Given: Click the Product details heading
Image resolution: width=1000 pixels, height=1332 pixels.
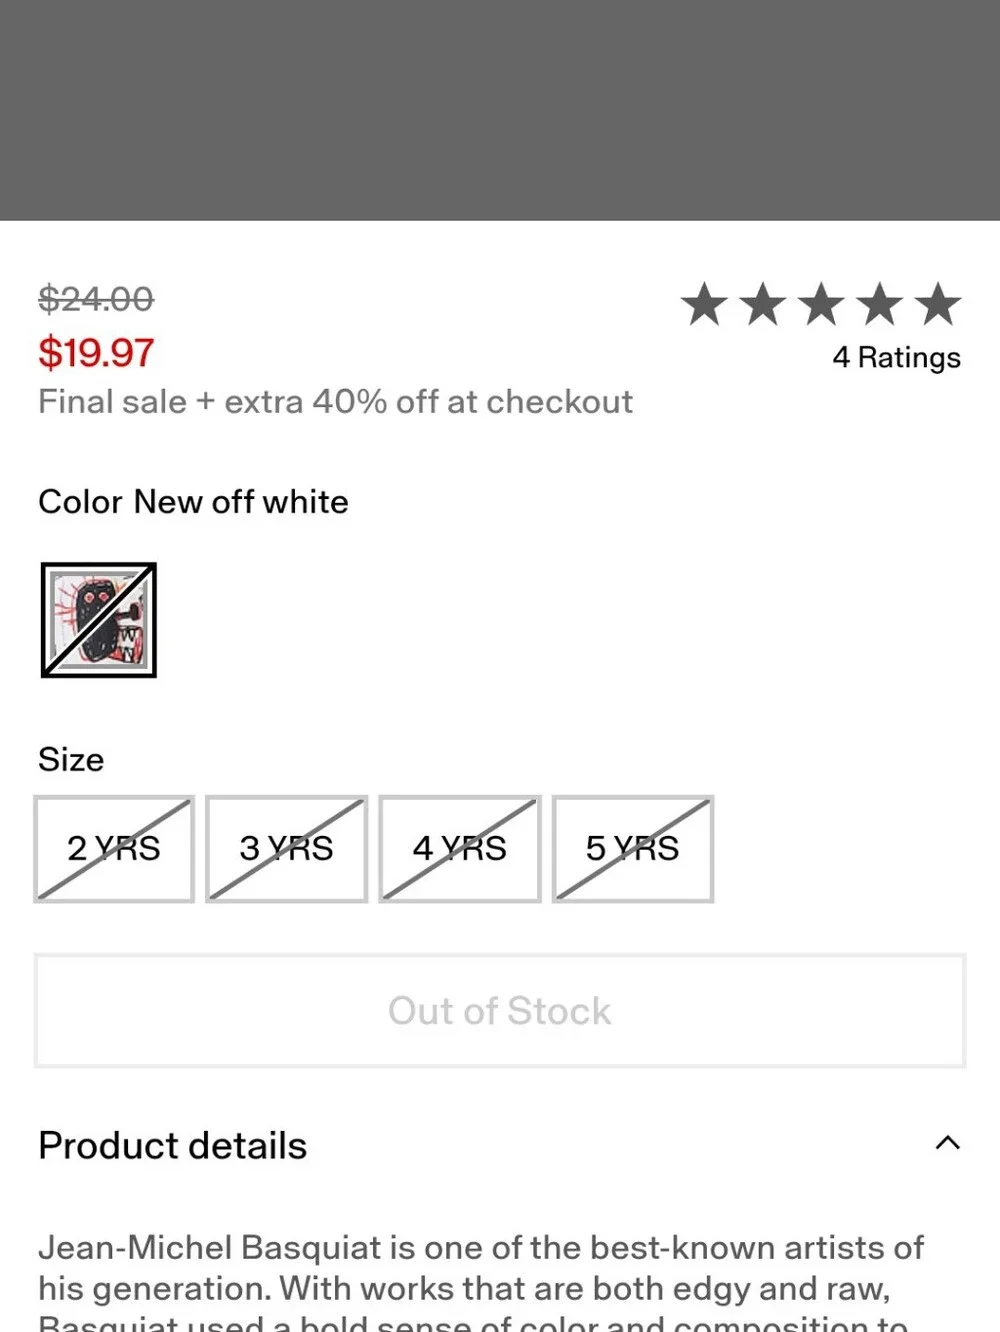Looking at the screenshot, I should [172, 1146].
